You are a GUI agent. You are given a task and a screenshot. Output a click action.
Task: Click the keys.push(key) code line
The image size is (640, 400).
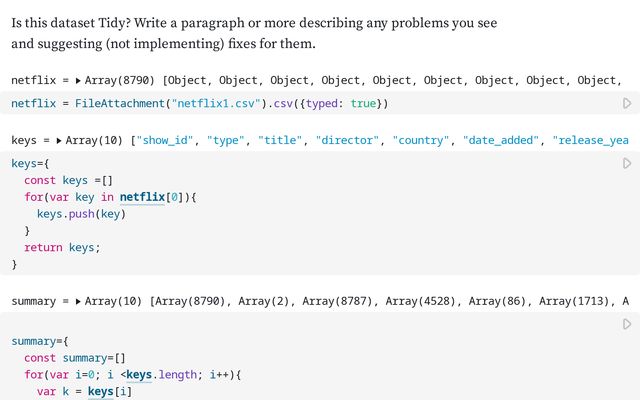pos(82,214)
